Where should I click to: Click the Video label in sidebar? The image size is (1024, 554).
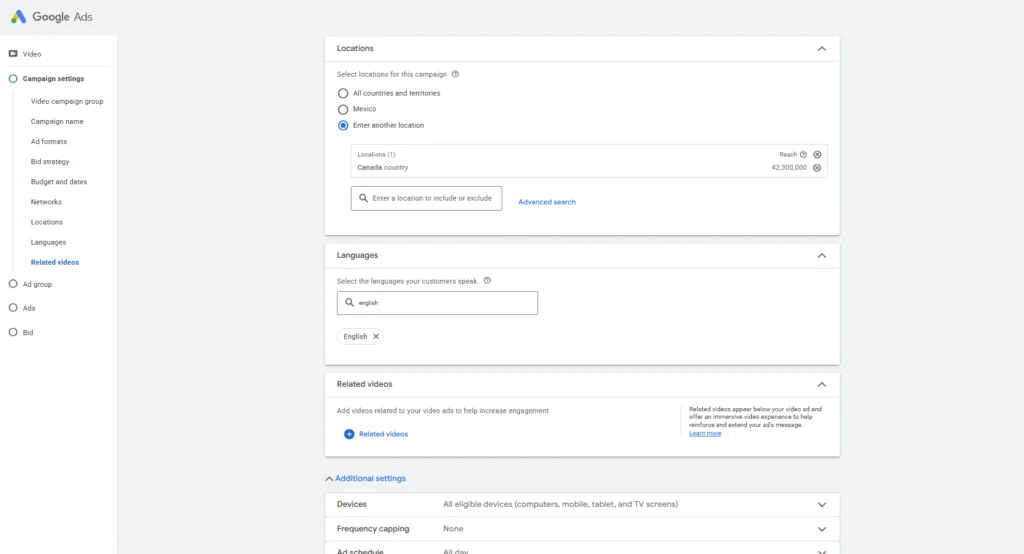click(32, 54)
